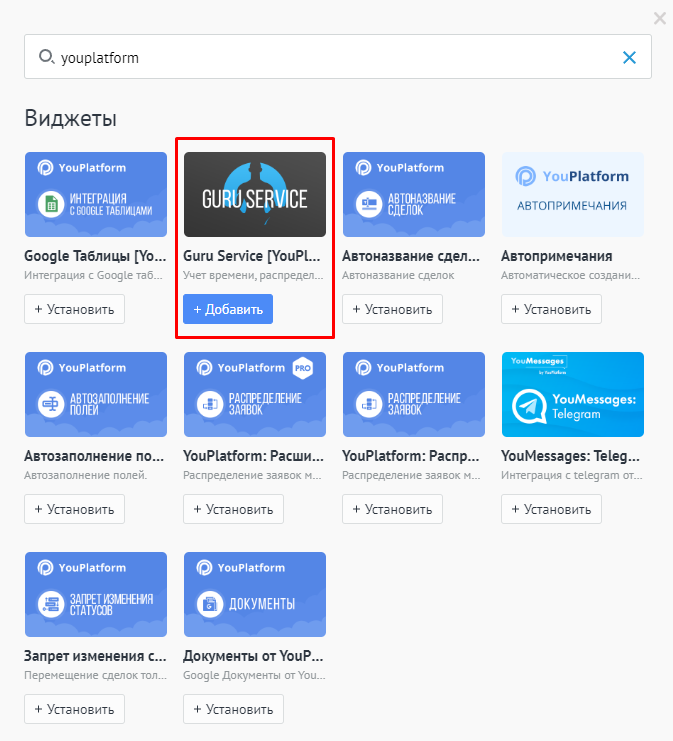
Task: Click the Документы от YouP... title
Action: tap(253, 656)
